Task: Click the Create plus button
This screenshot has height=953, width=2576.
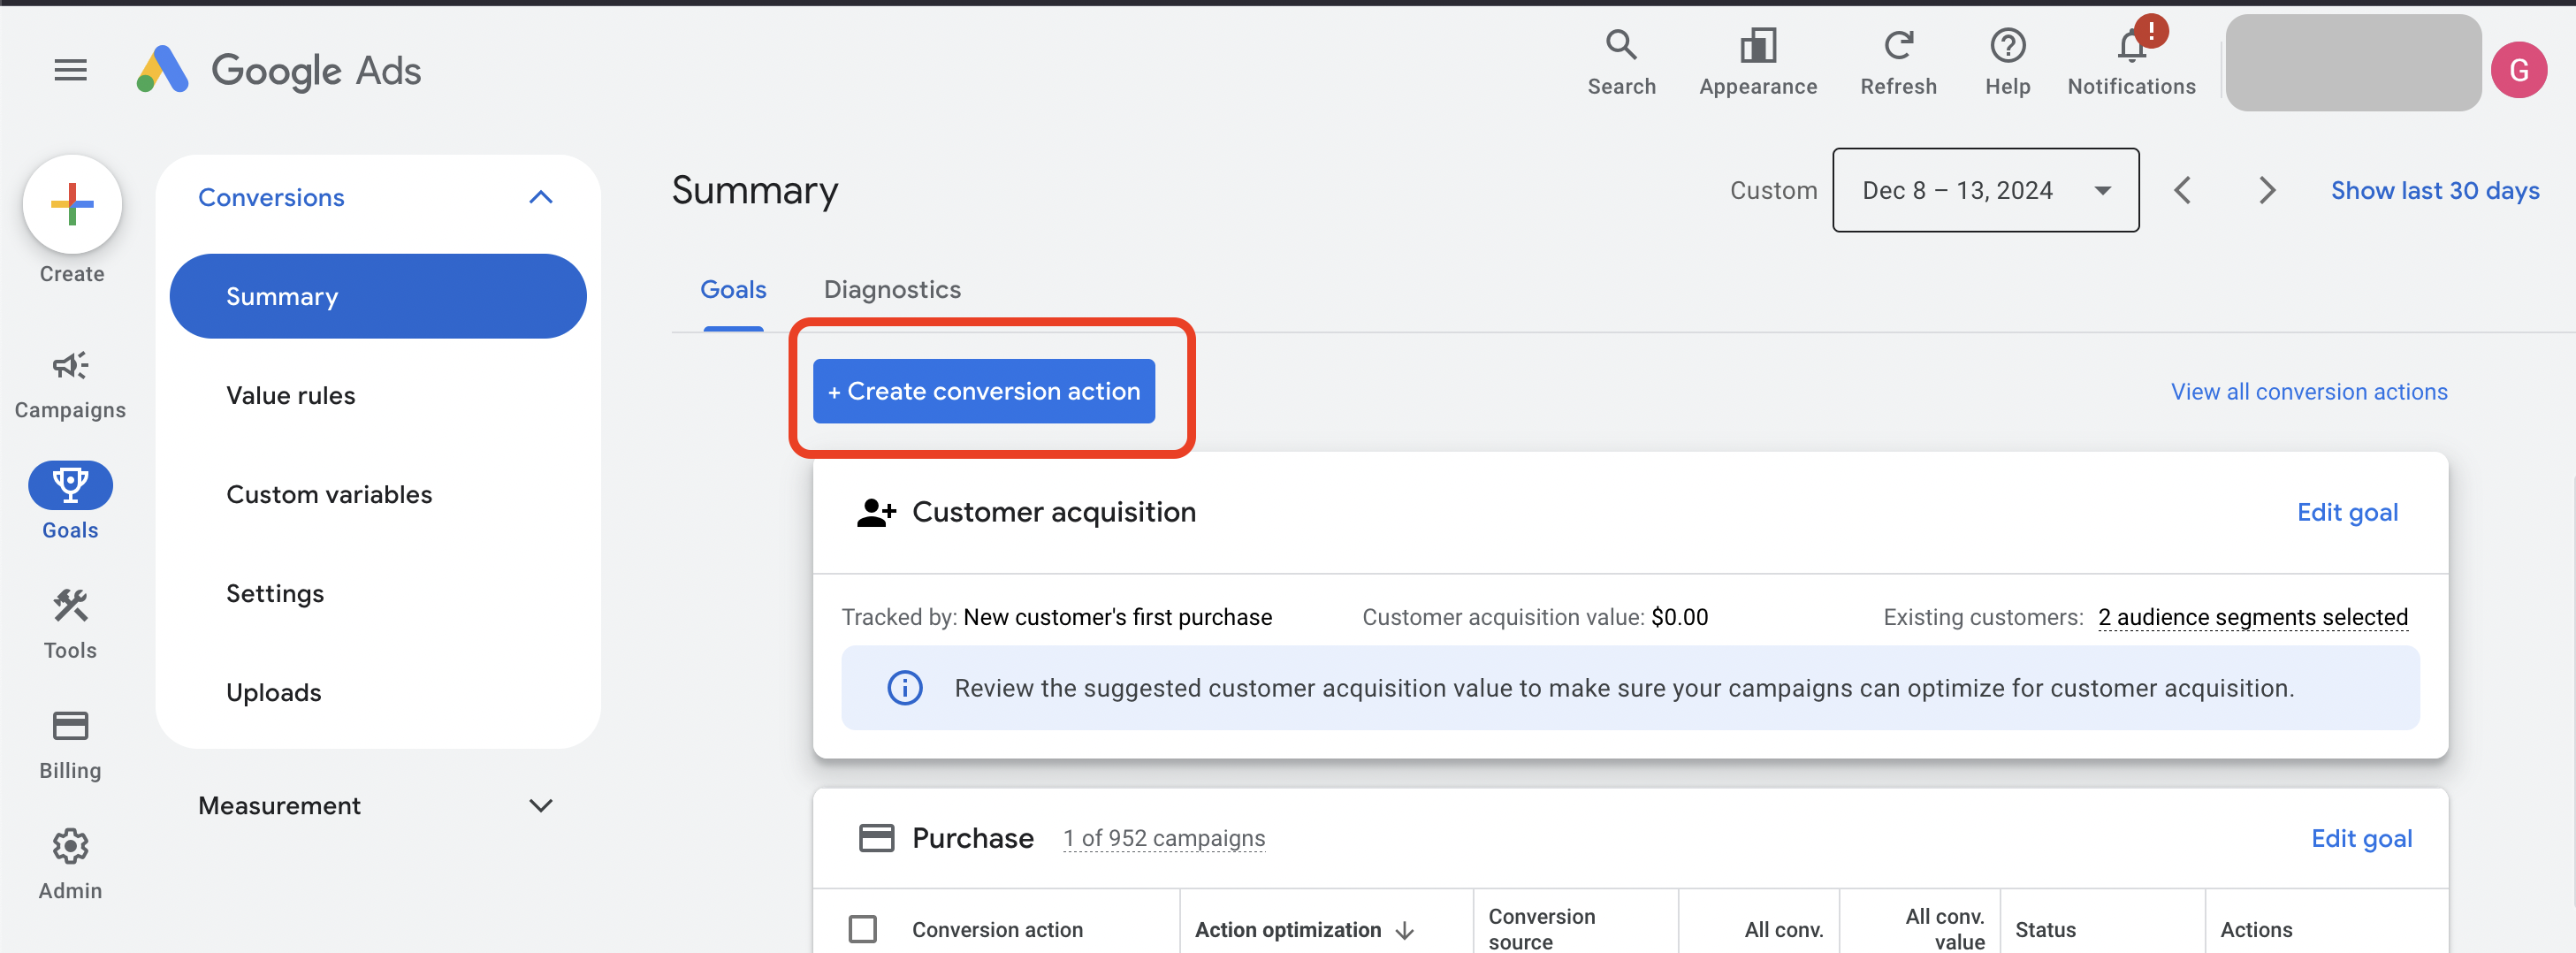Action: pyautogui.click(x=72, y=204)
